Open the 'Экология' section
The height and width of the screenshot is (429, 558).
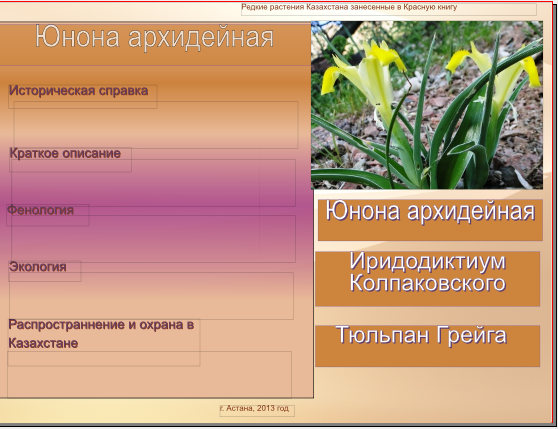coord(38,267)
